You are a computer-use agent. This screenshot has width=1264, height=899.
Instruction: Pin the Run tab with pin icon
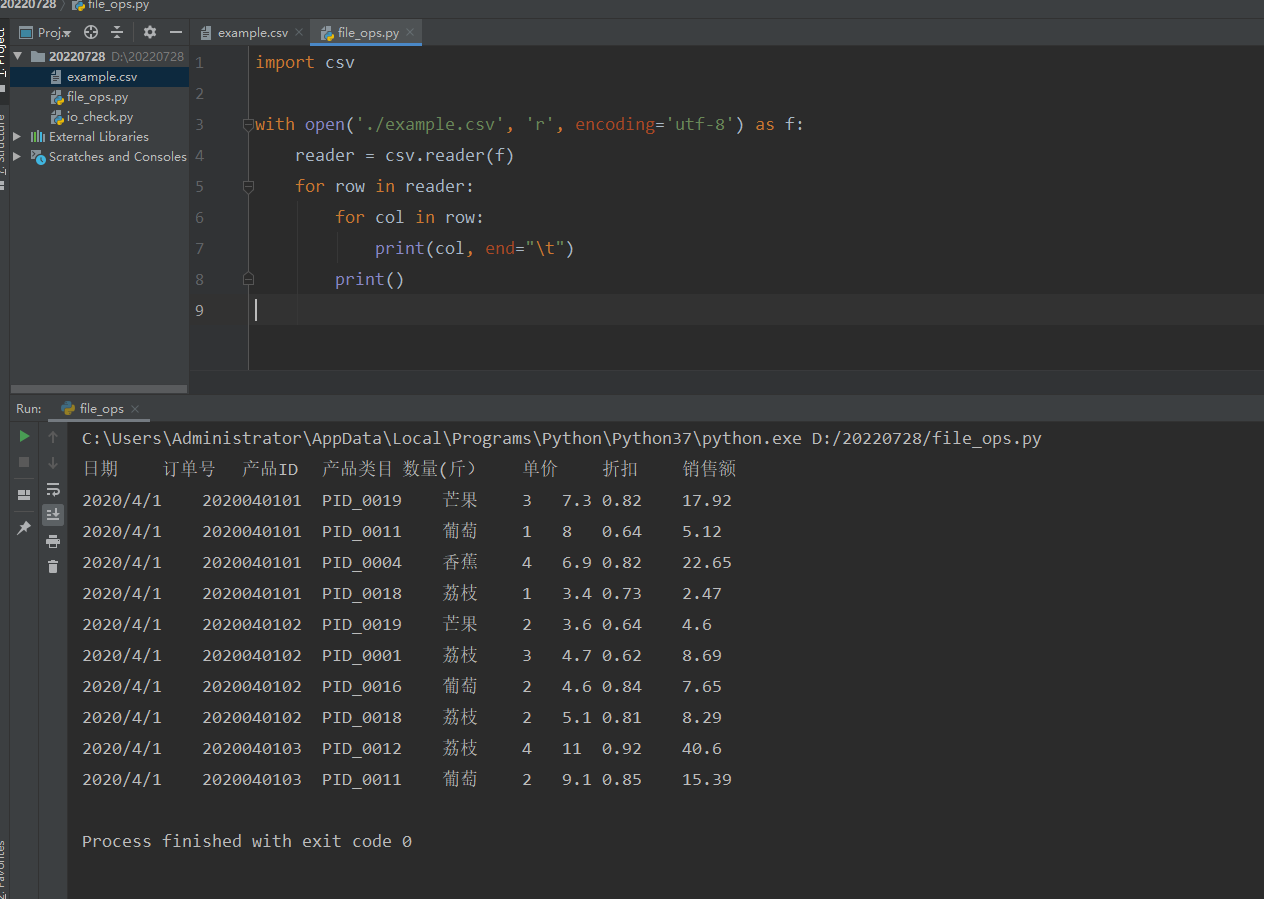[x=24, y=527]
